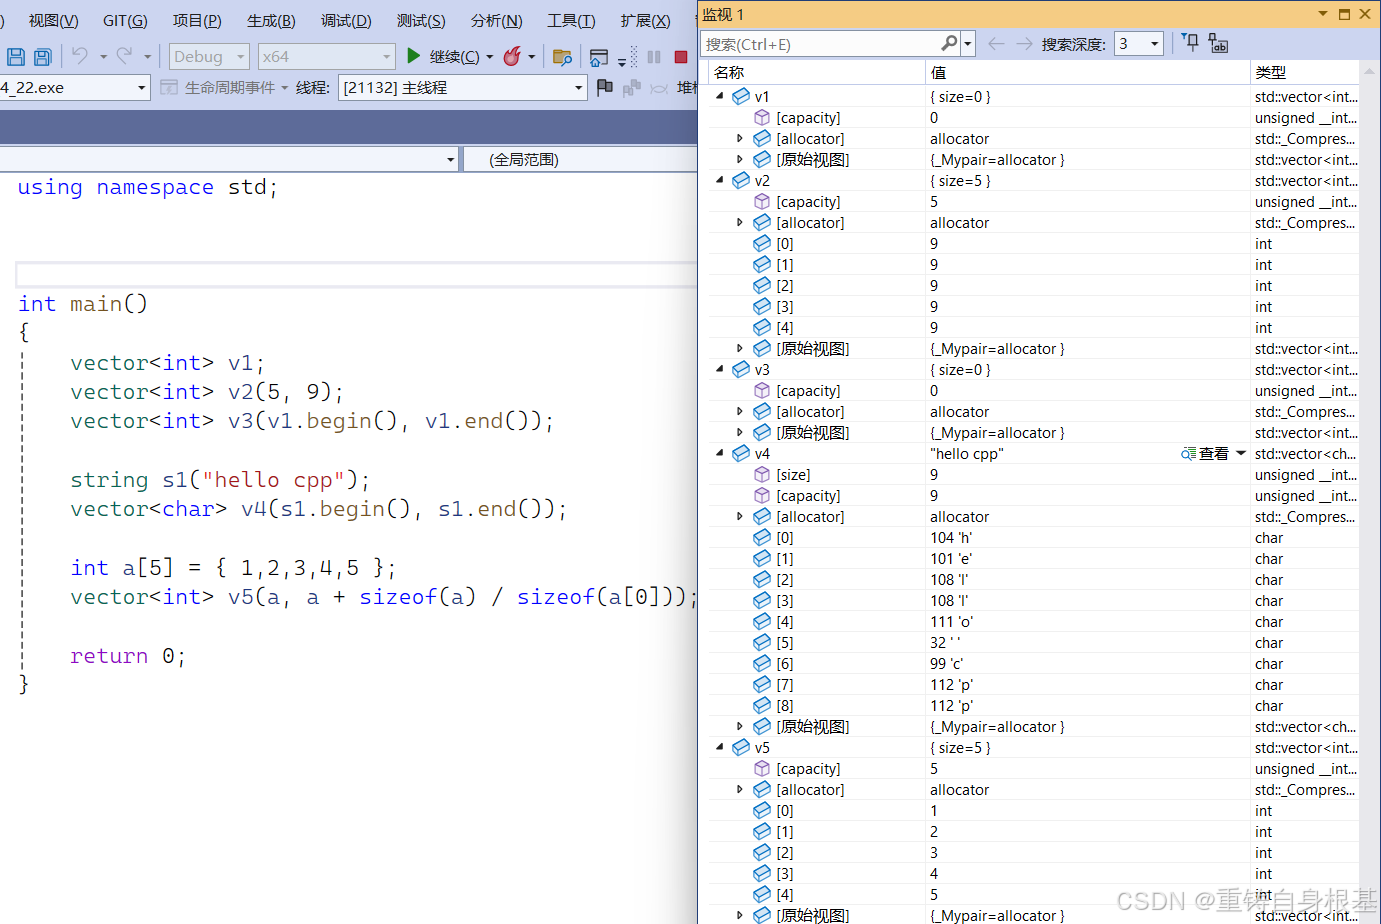Open the 测试(S) menu

point(421,21)
